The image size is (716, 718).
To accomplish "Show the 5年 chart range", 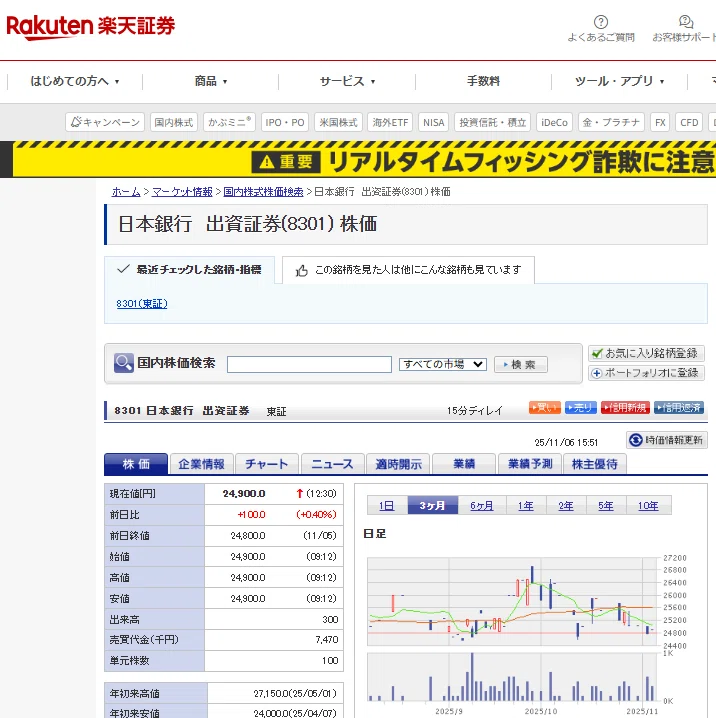I will [x=606, y=506].
